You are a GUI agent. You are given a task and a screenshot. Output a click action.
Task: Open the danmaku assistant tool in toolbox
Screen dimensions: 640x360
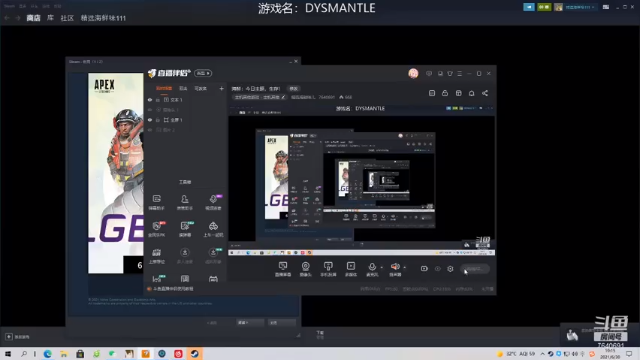[x=156, y=202]
